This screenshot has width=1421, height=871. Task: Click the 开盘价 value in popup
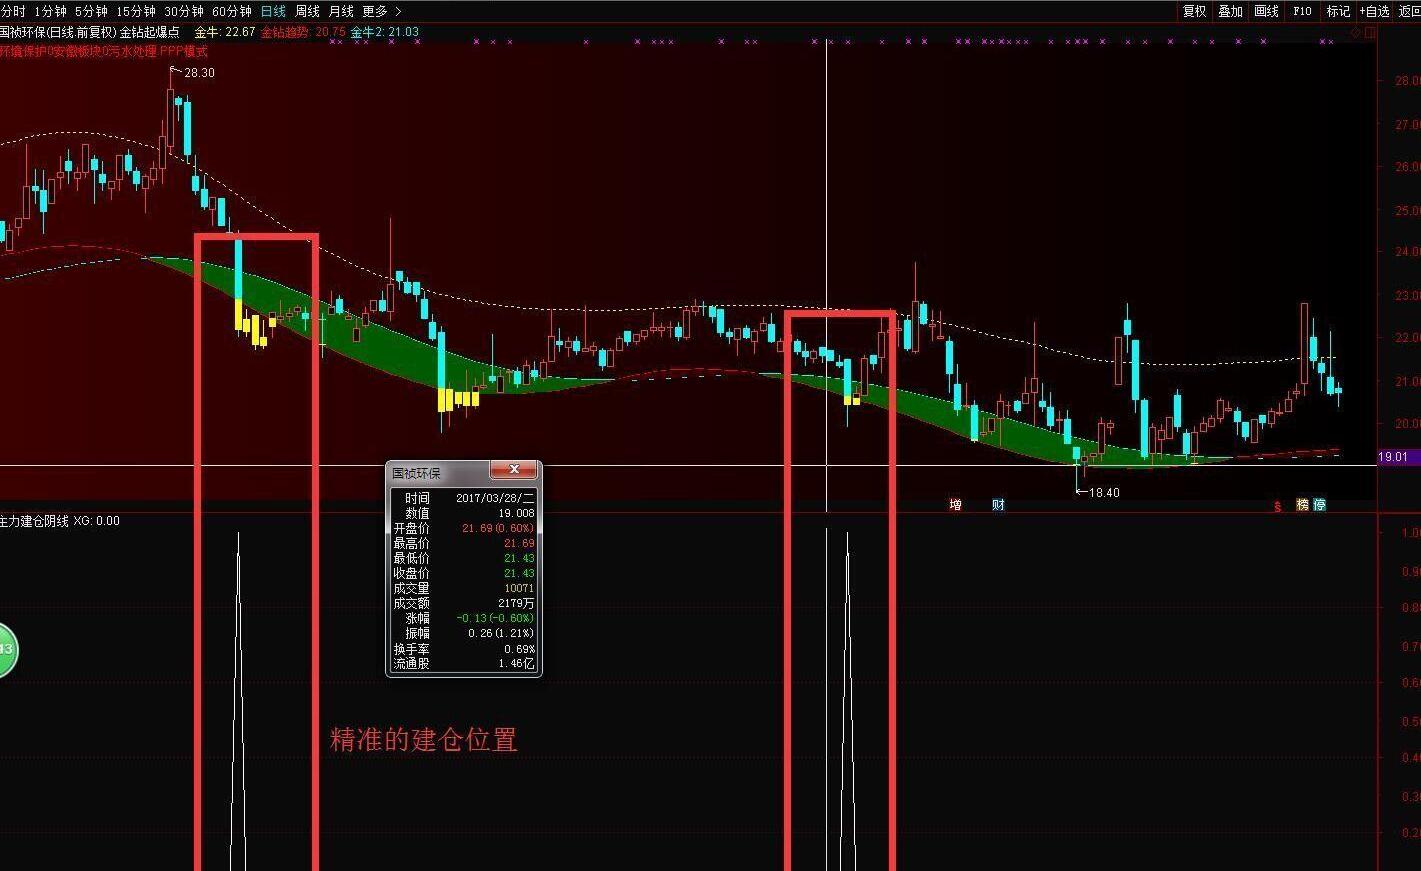498,528
